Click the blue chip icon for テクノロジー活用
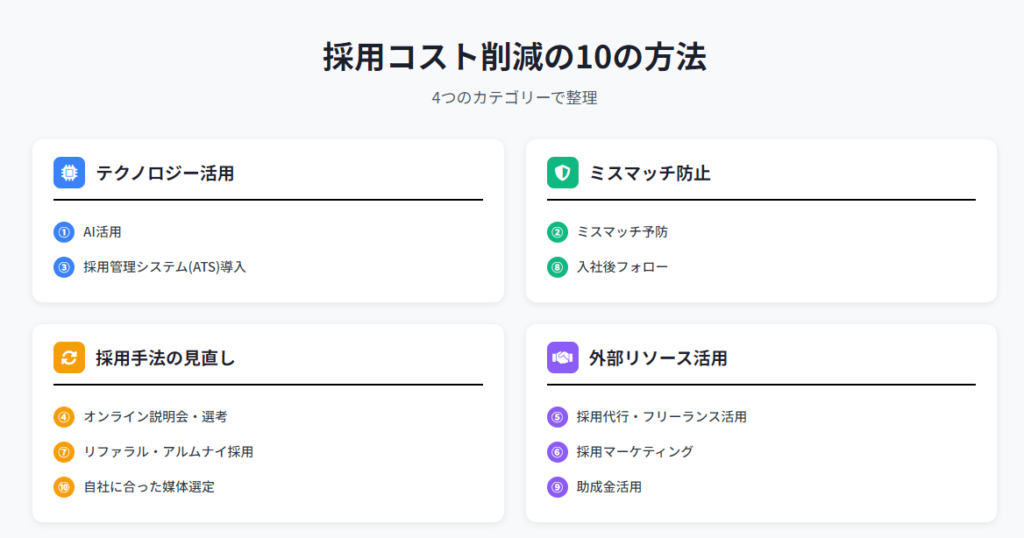The image size is (1024, 538). (69, 173)
